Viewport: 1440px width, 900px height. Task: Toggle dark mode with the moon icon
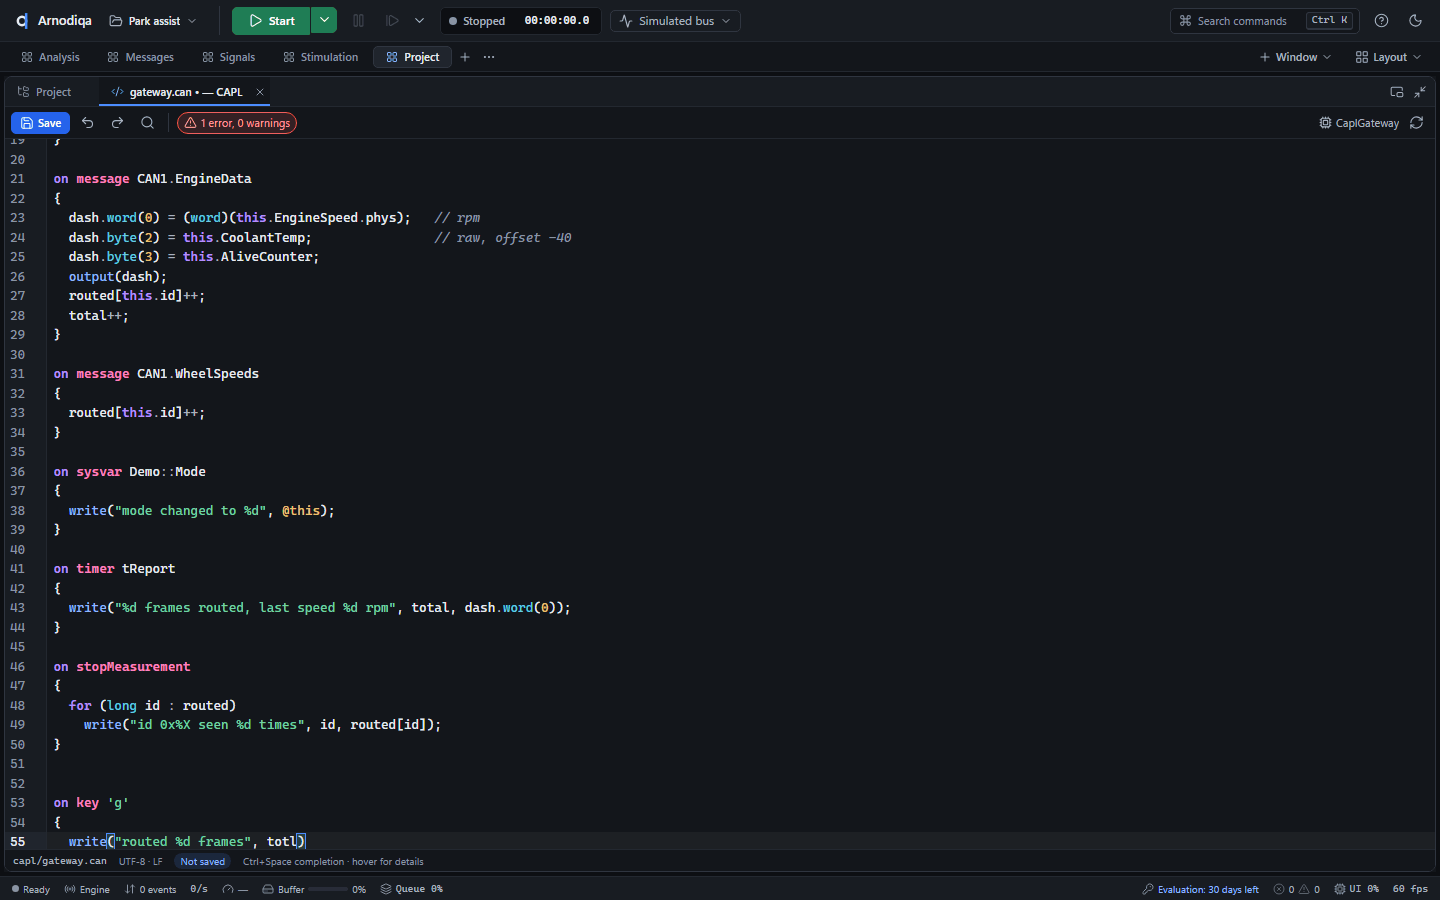point(1416,21)
